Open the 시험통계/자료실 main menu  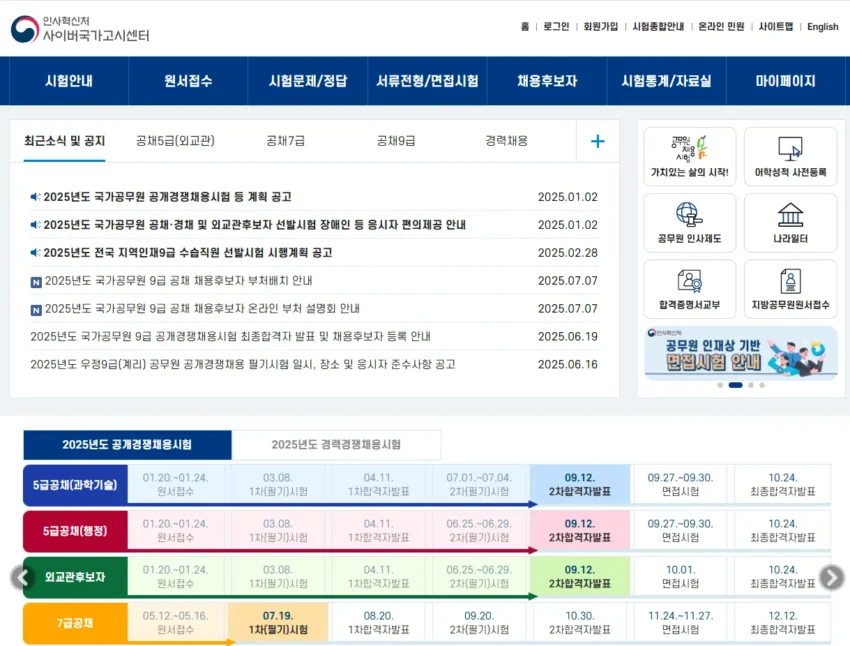tap(666, 81)
